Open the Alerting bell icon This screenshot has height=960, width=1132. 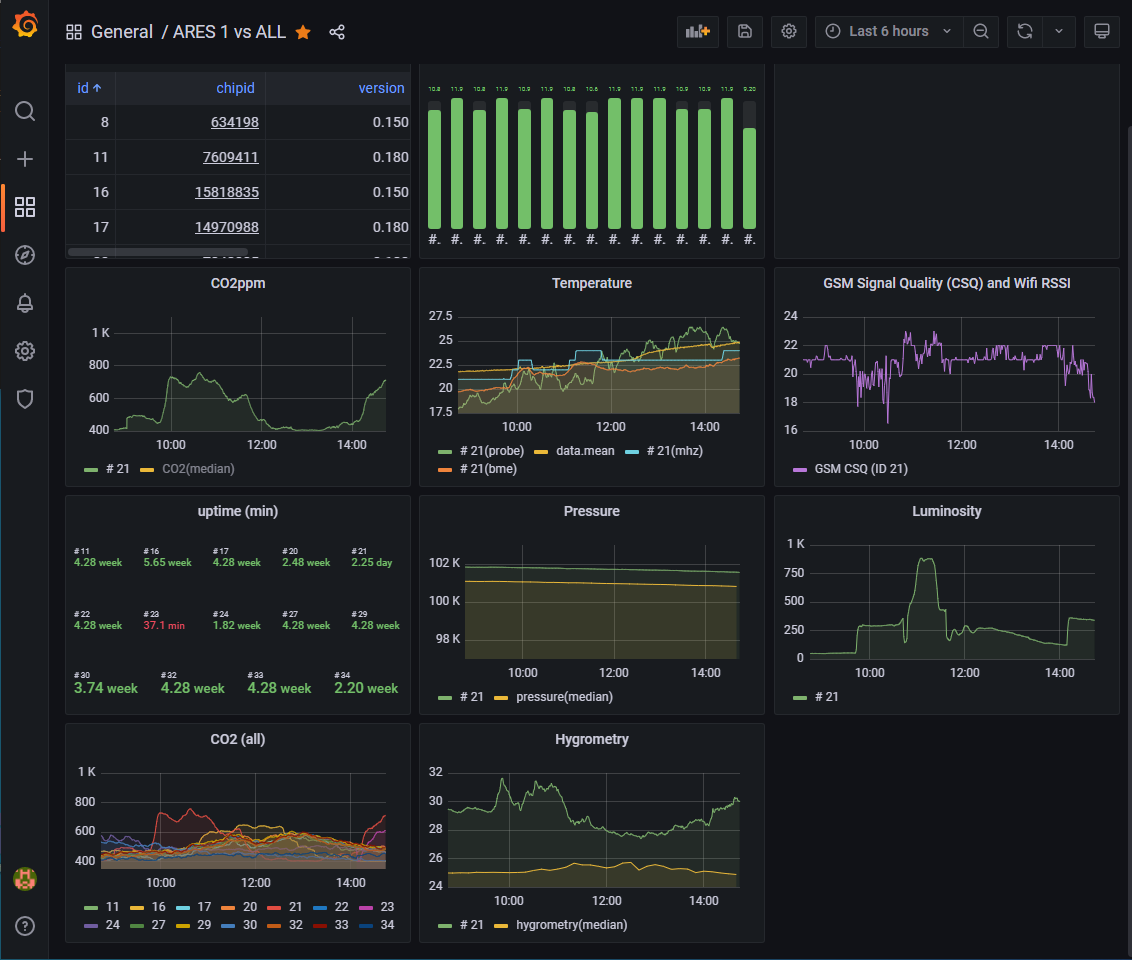(25, 303)
